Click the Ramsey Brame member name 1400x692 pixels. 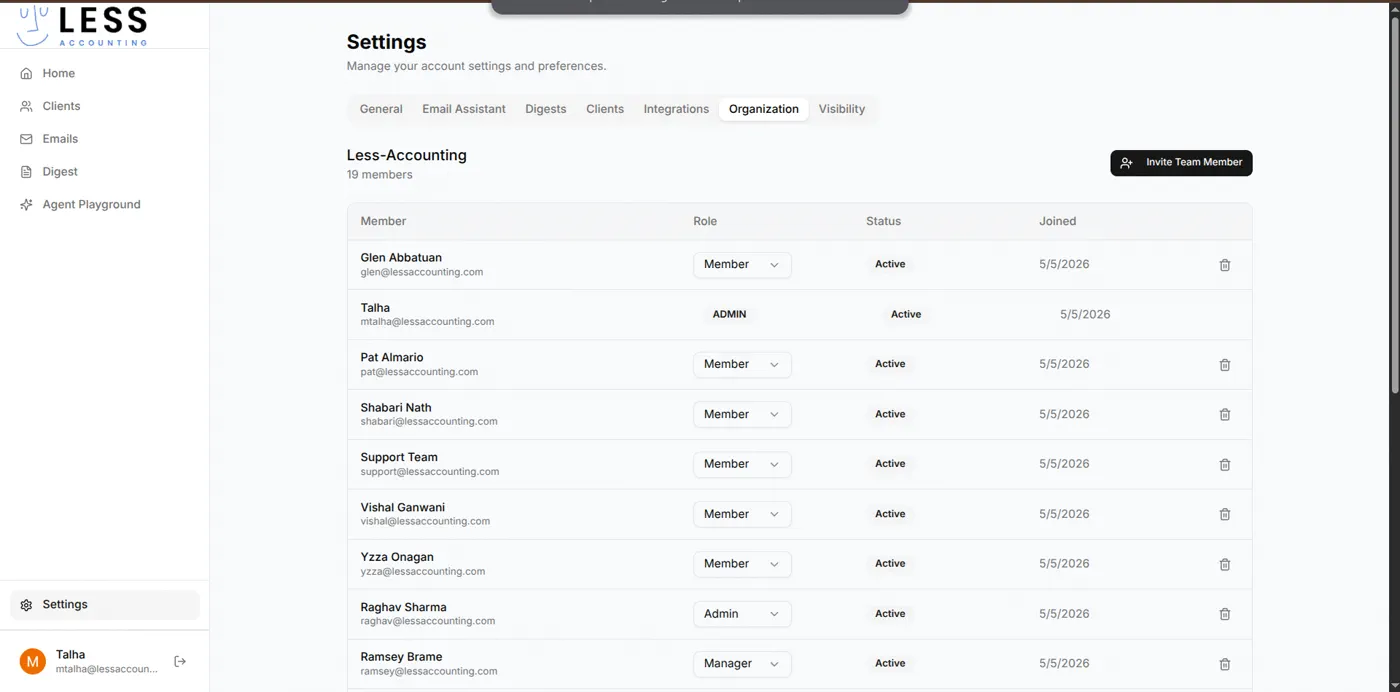(x=401, y=657)
